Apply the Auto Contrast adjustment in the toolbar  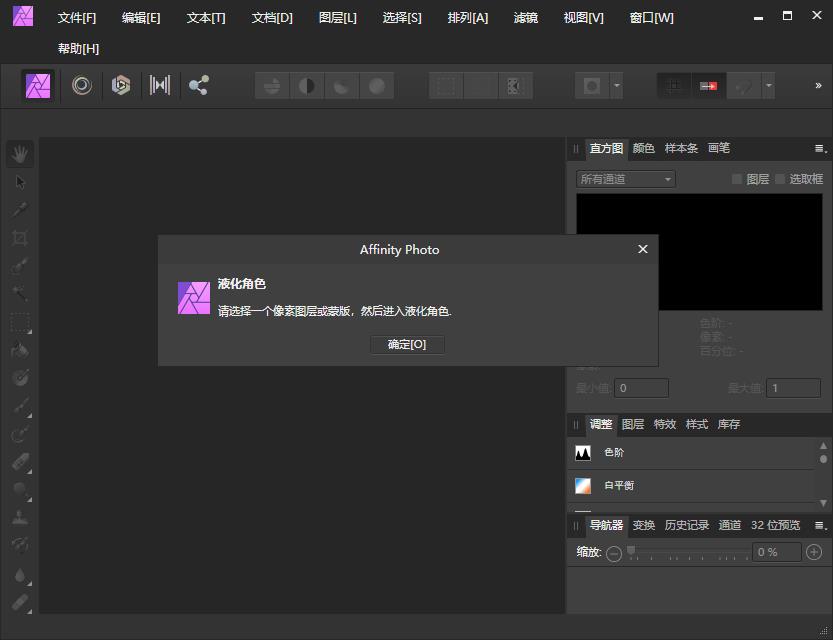click(x=306, y=85)
